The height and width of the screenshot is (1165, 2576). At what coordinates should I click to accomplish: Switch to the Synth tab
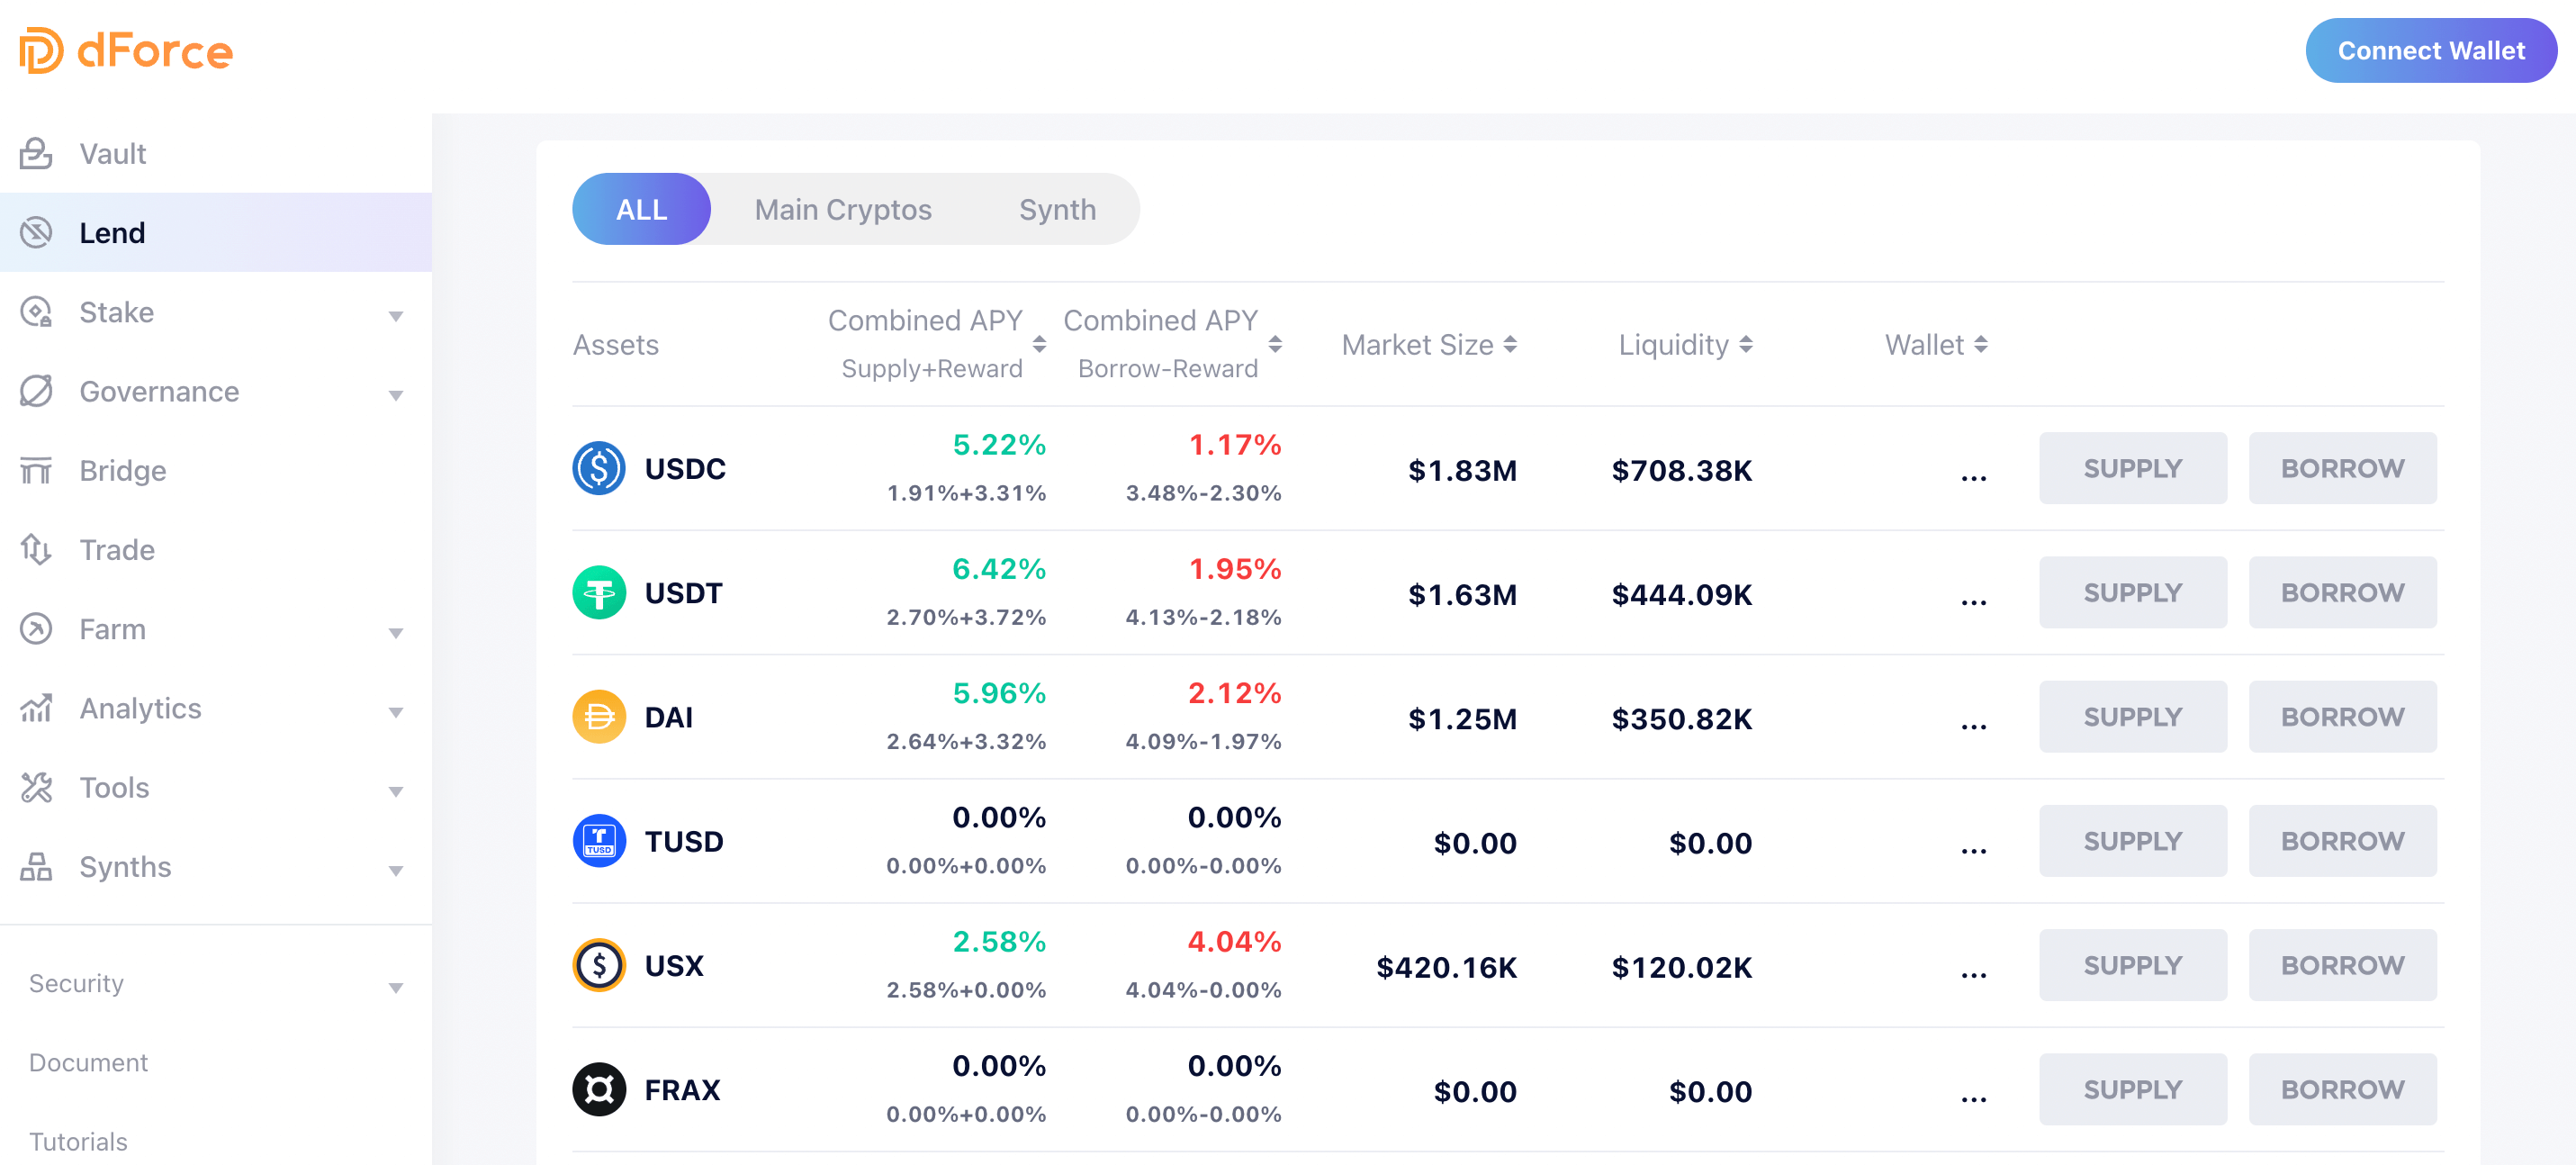1057,209
